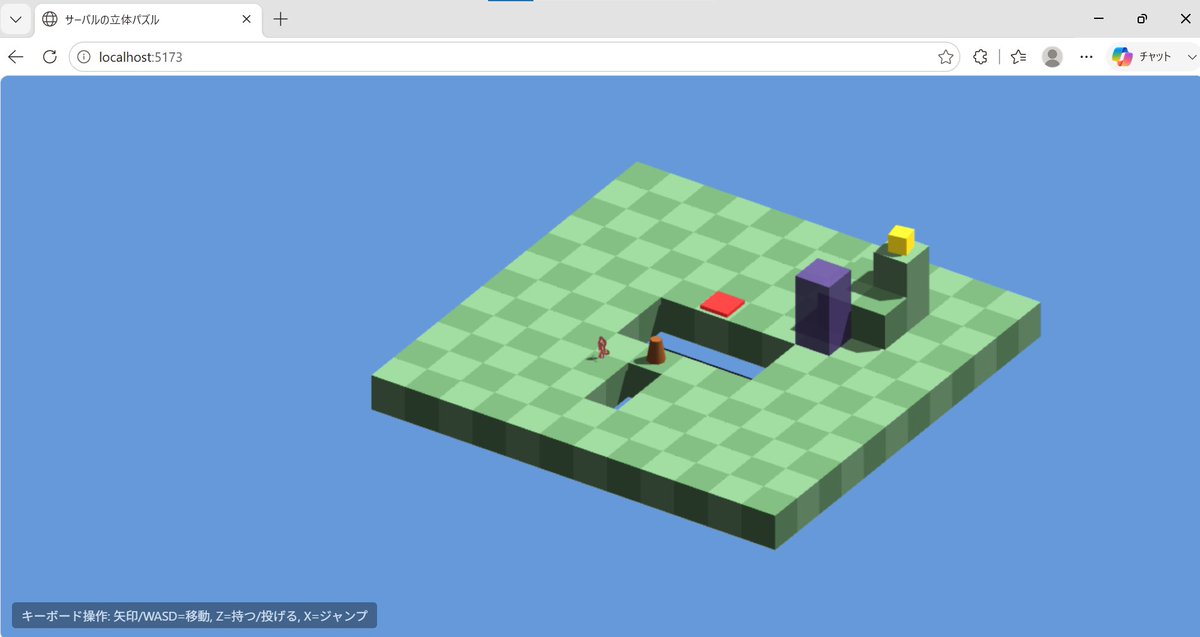The height and width of the screenshot is (637, 1200).
Task: Open the favorites list icon
Action: coord(1018,57)
